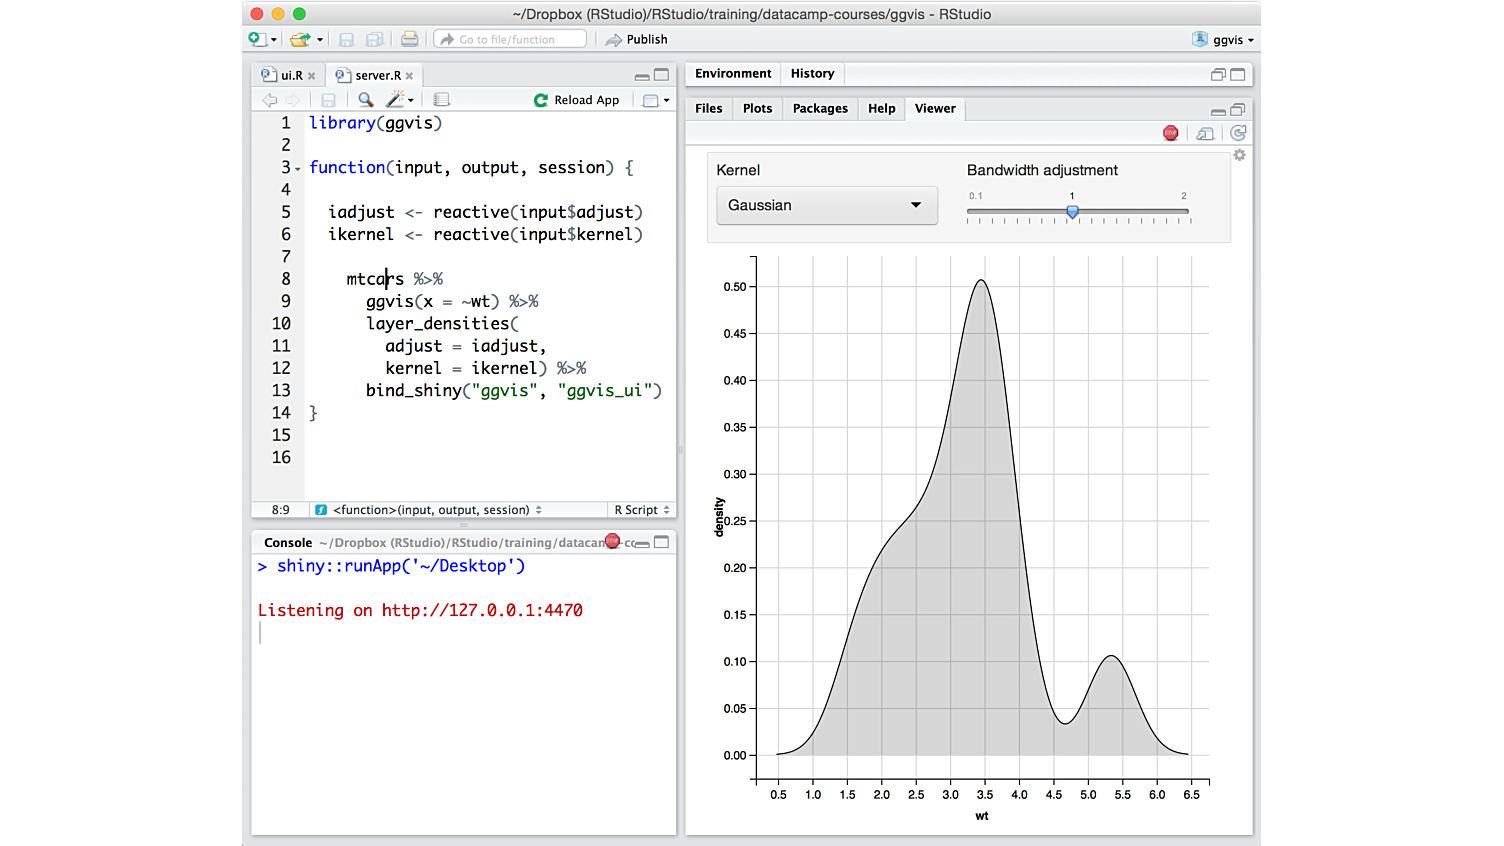Open the Gaussian kernel dropdown
The width and height of the screenshot is (1504, 846).
point(826,205)
